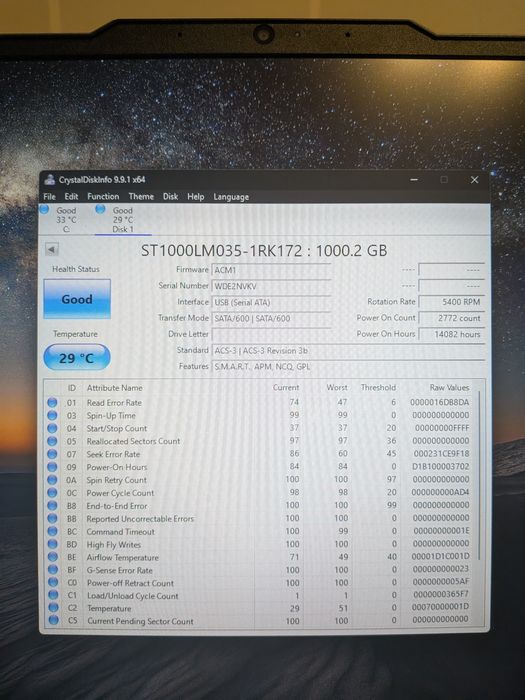Click the drive model title ST1000LM035-1RK172

[221, 250]
